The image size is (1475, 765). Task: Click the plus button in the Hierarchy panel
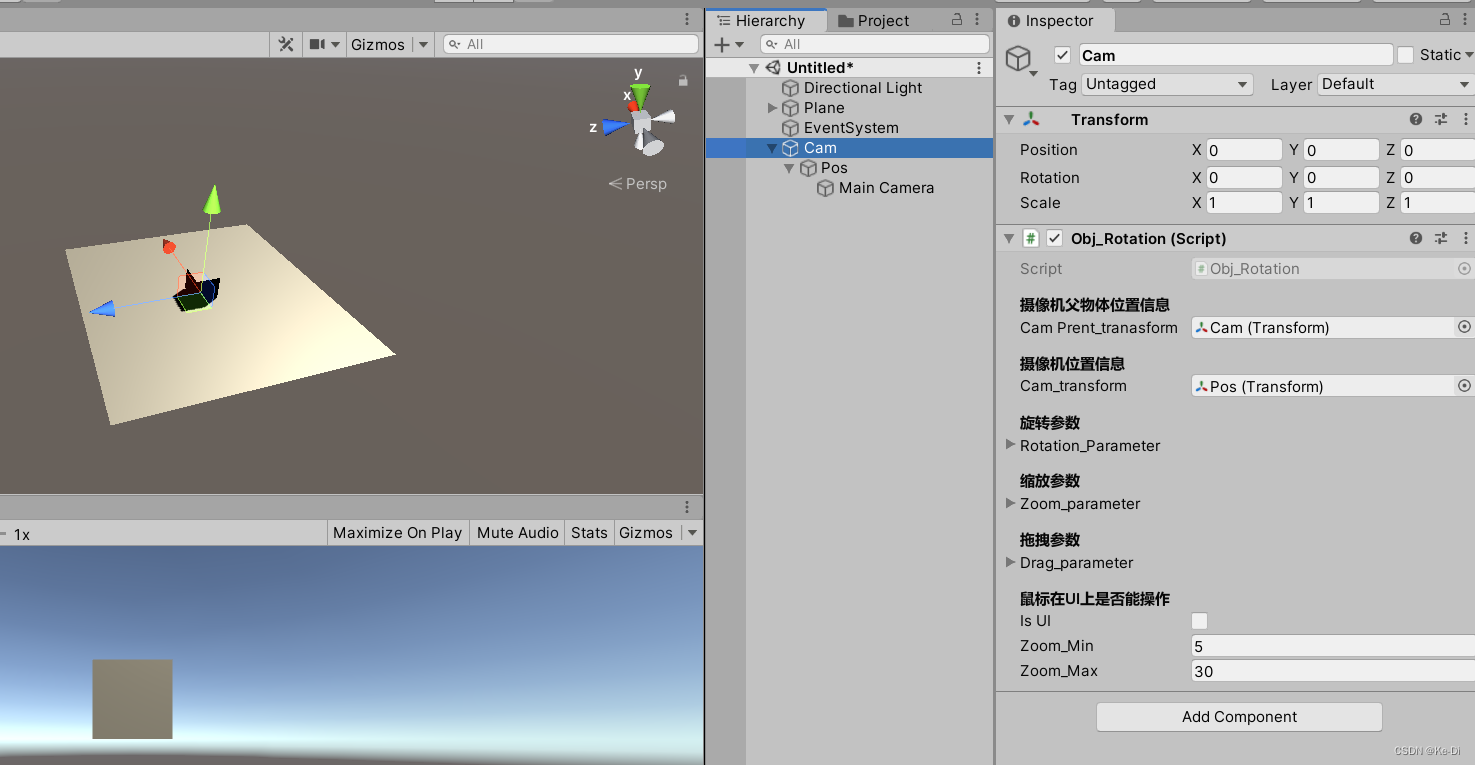(x=721, y=44)
